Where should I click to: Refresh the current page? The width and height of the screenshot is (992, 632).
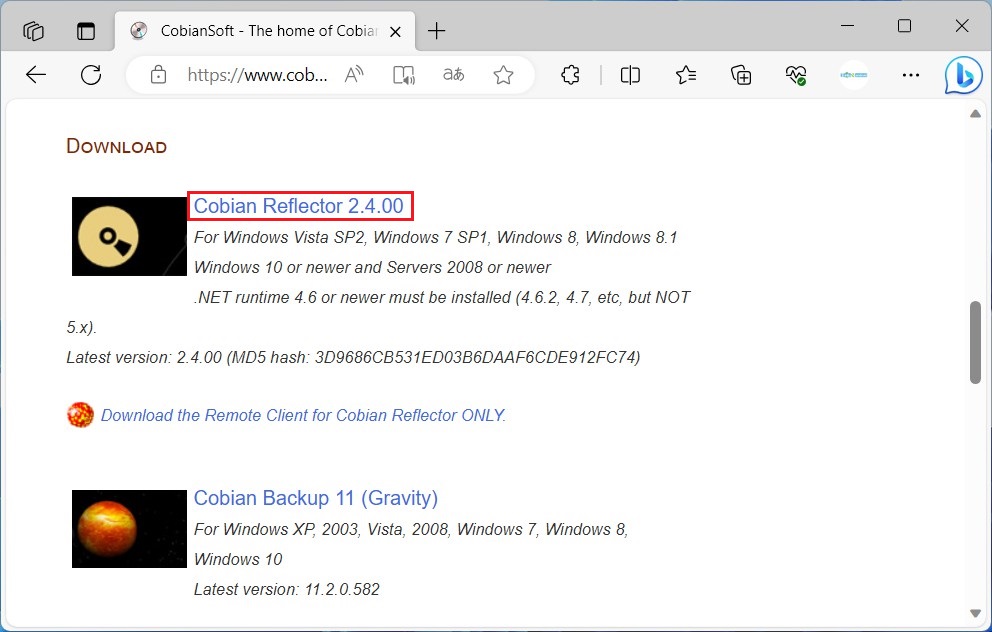[91, 75]
